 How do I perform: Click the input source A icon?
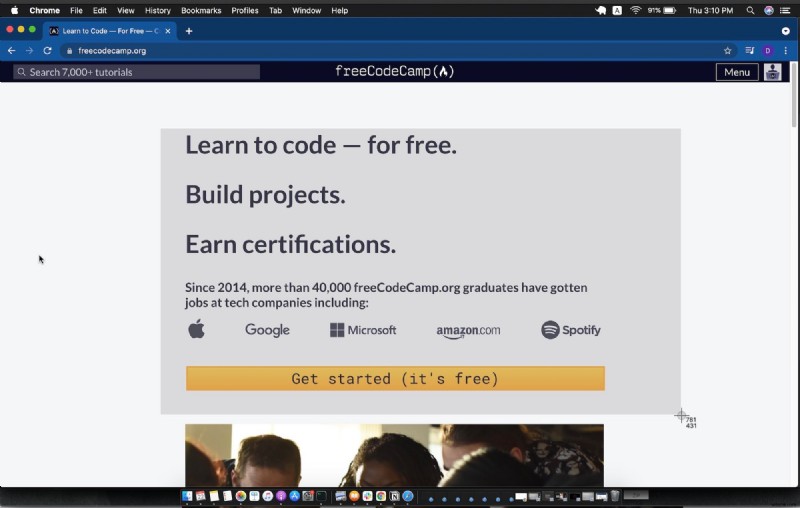617,10
